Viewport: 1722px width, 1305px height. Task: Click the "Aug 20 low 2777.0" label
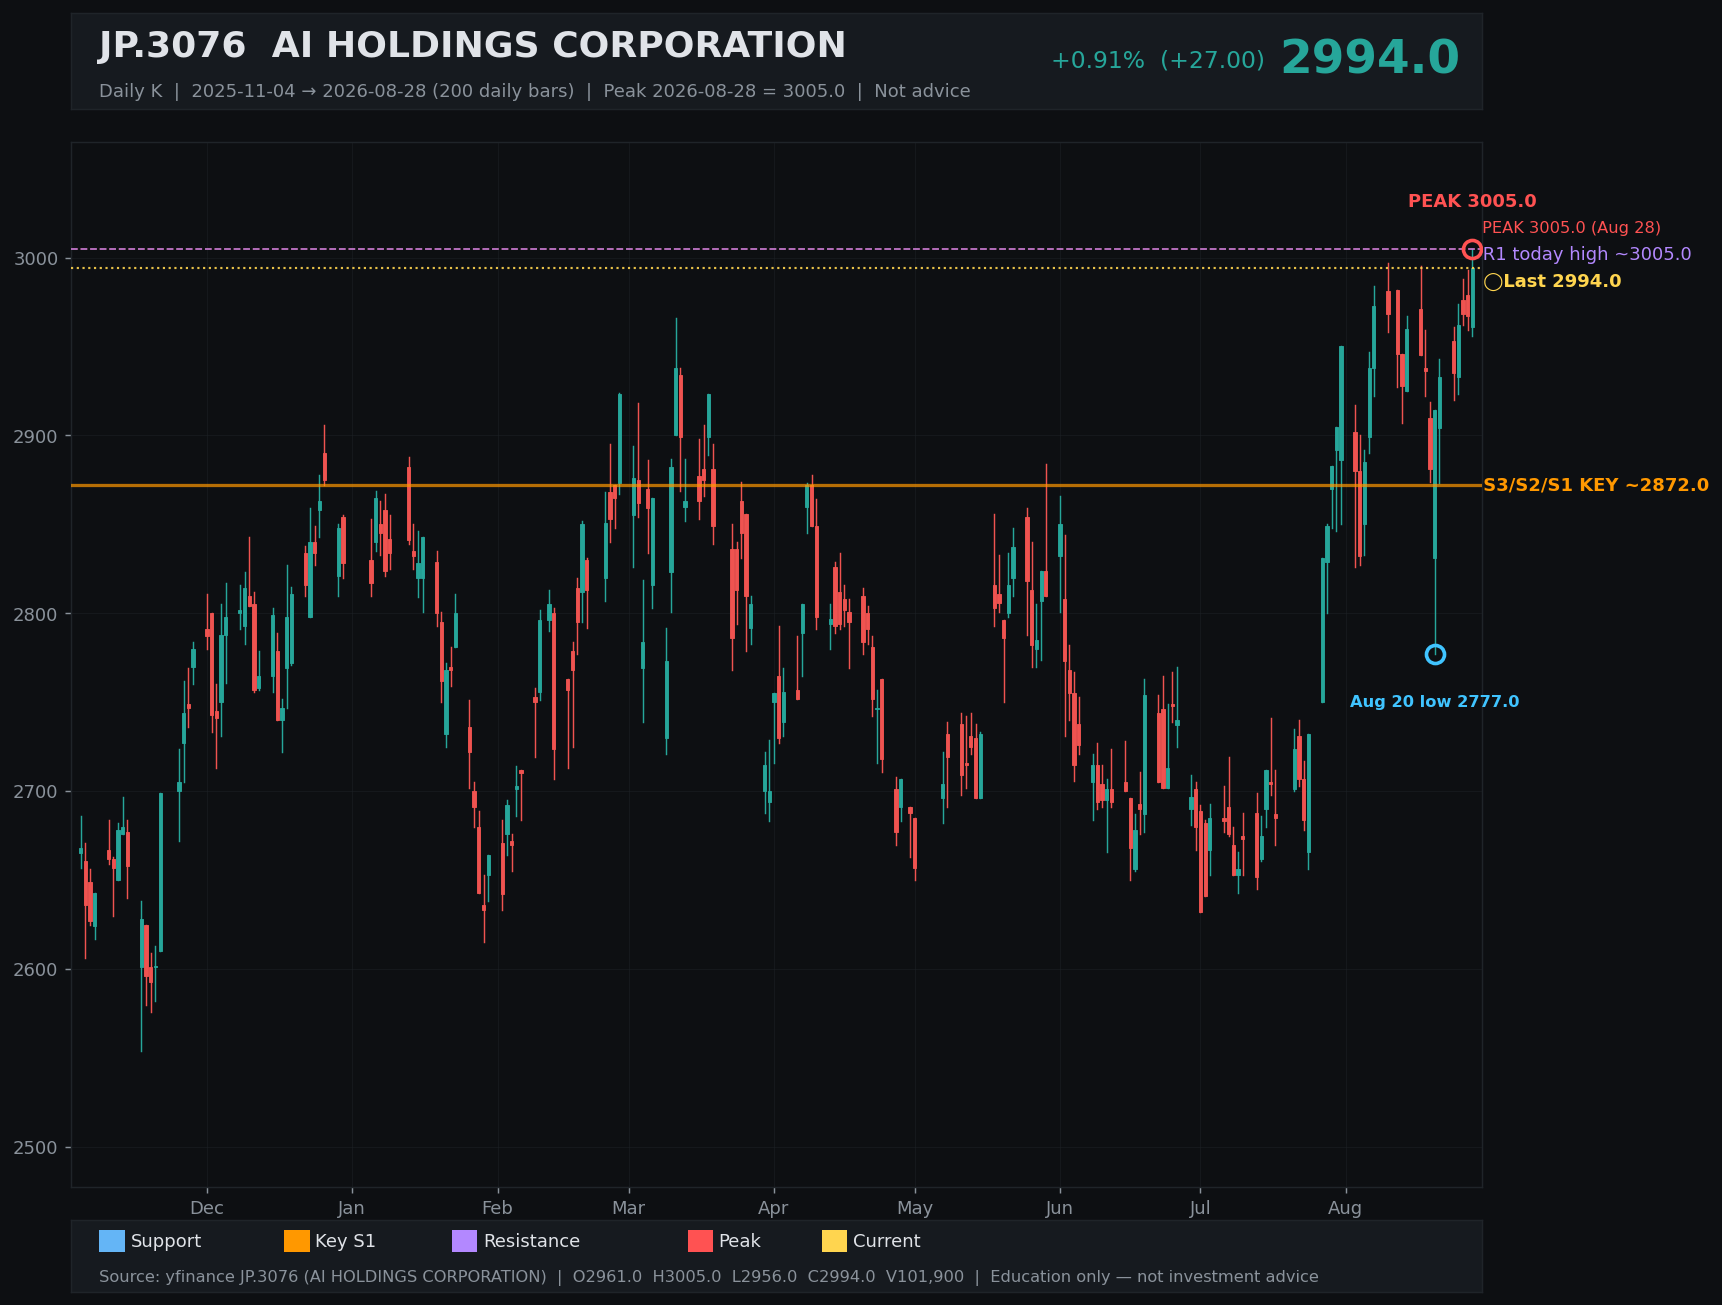(1434, 702)
